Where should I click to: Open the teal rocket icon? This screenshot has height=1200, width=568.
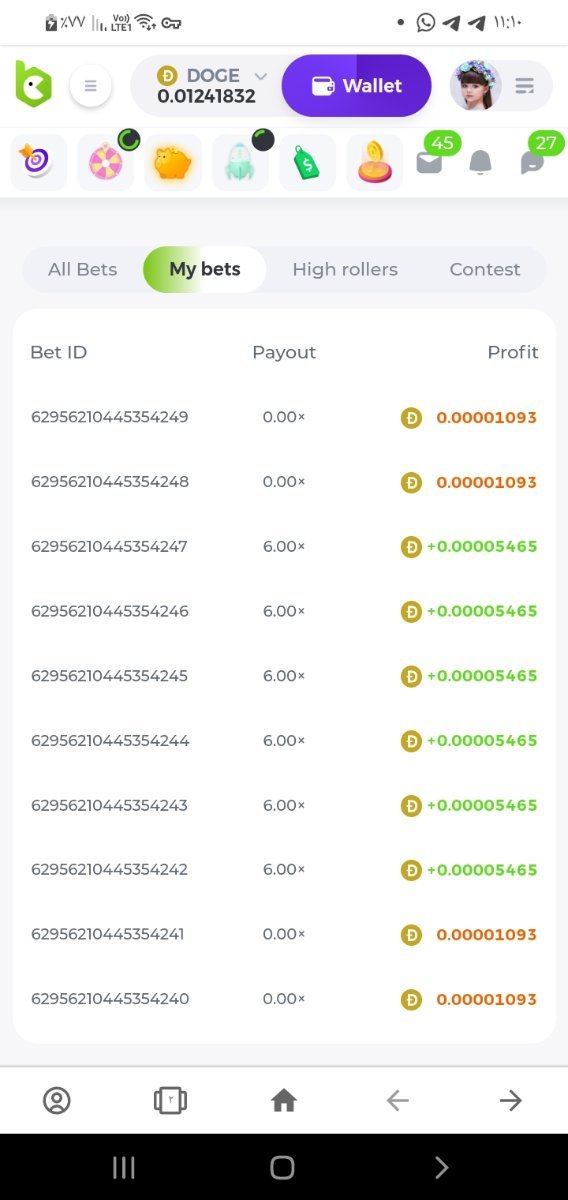point(240,162)
